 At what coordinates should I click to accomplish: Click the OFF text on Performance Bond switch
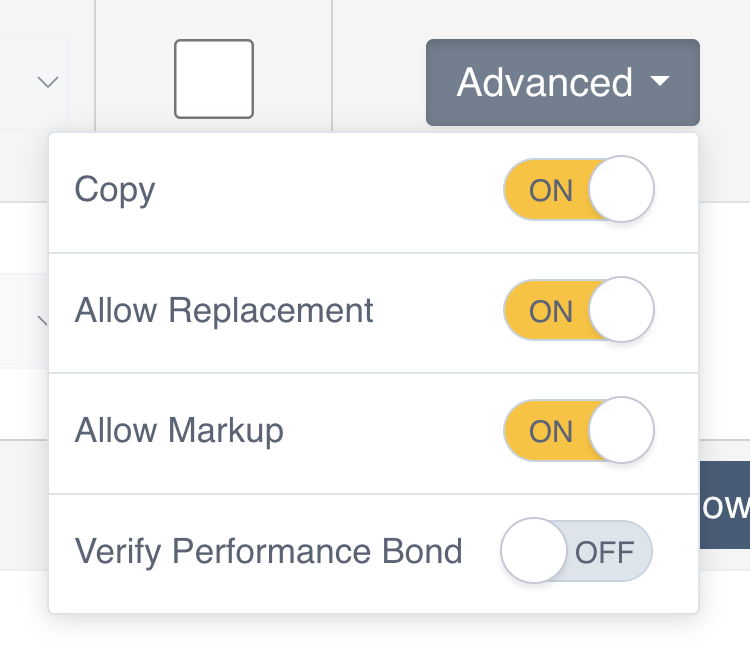click(x=605, y=552)
